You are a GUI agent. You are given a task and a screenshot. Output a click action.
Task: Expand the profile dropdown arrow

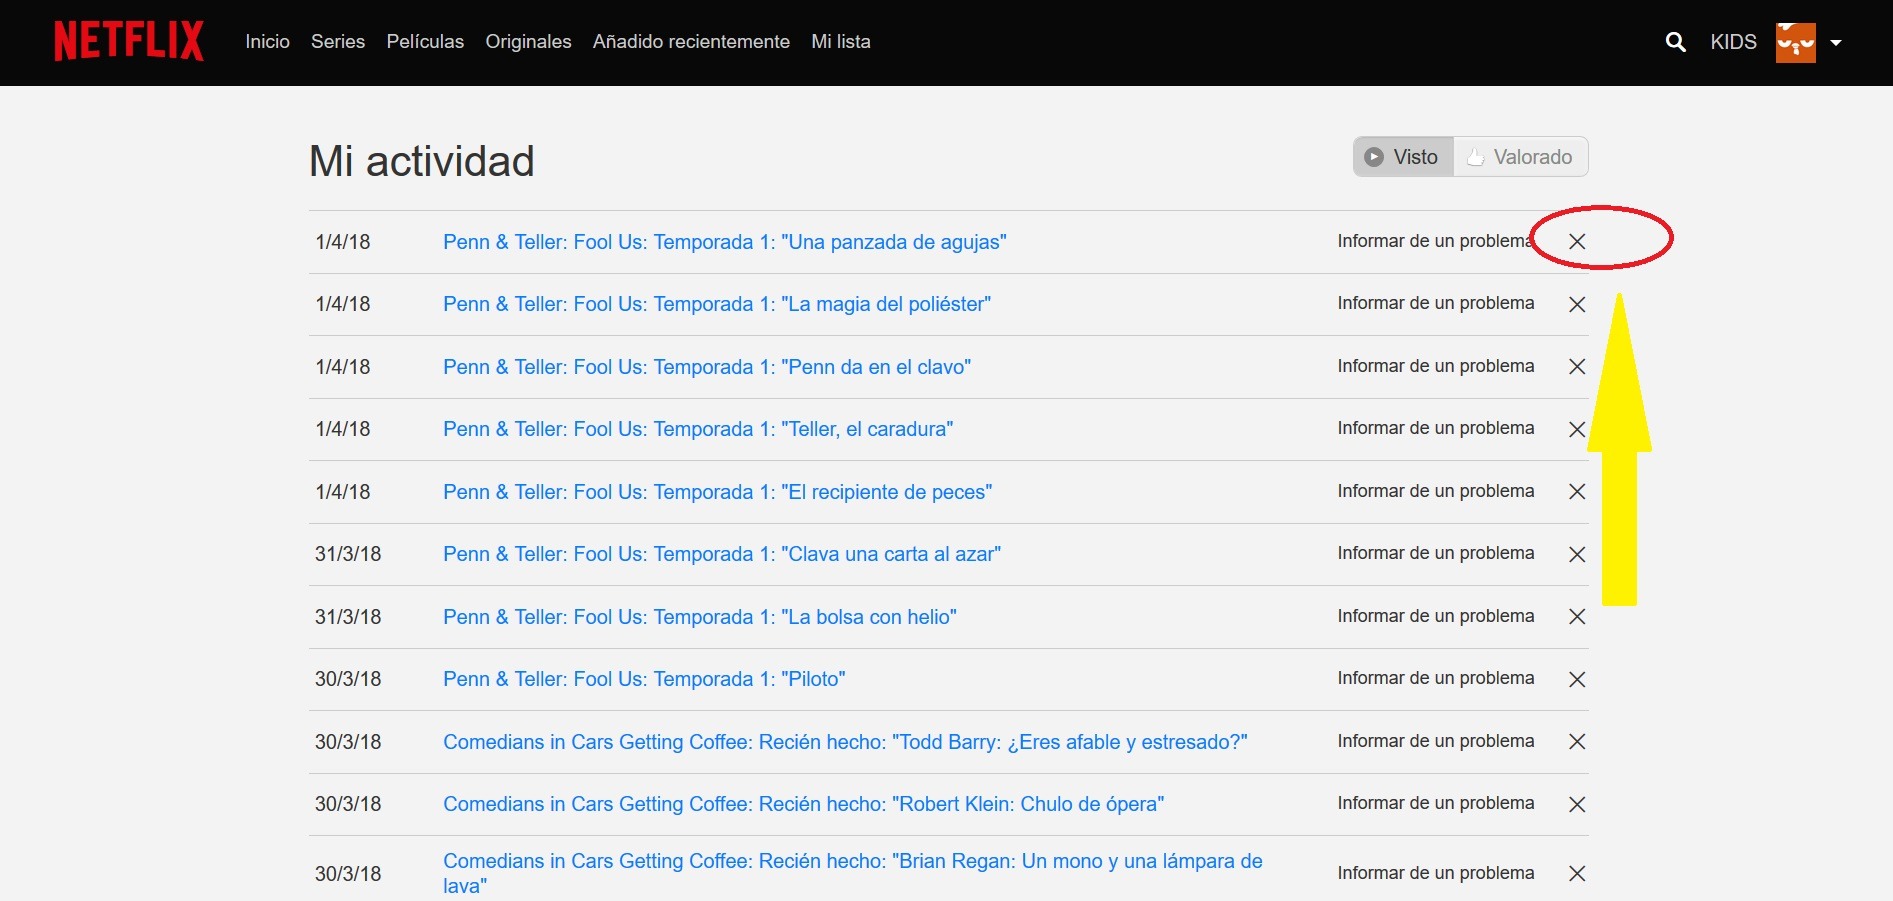[x=1836, y=43]
